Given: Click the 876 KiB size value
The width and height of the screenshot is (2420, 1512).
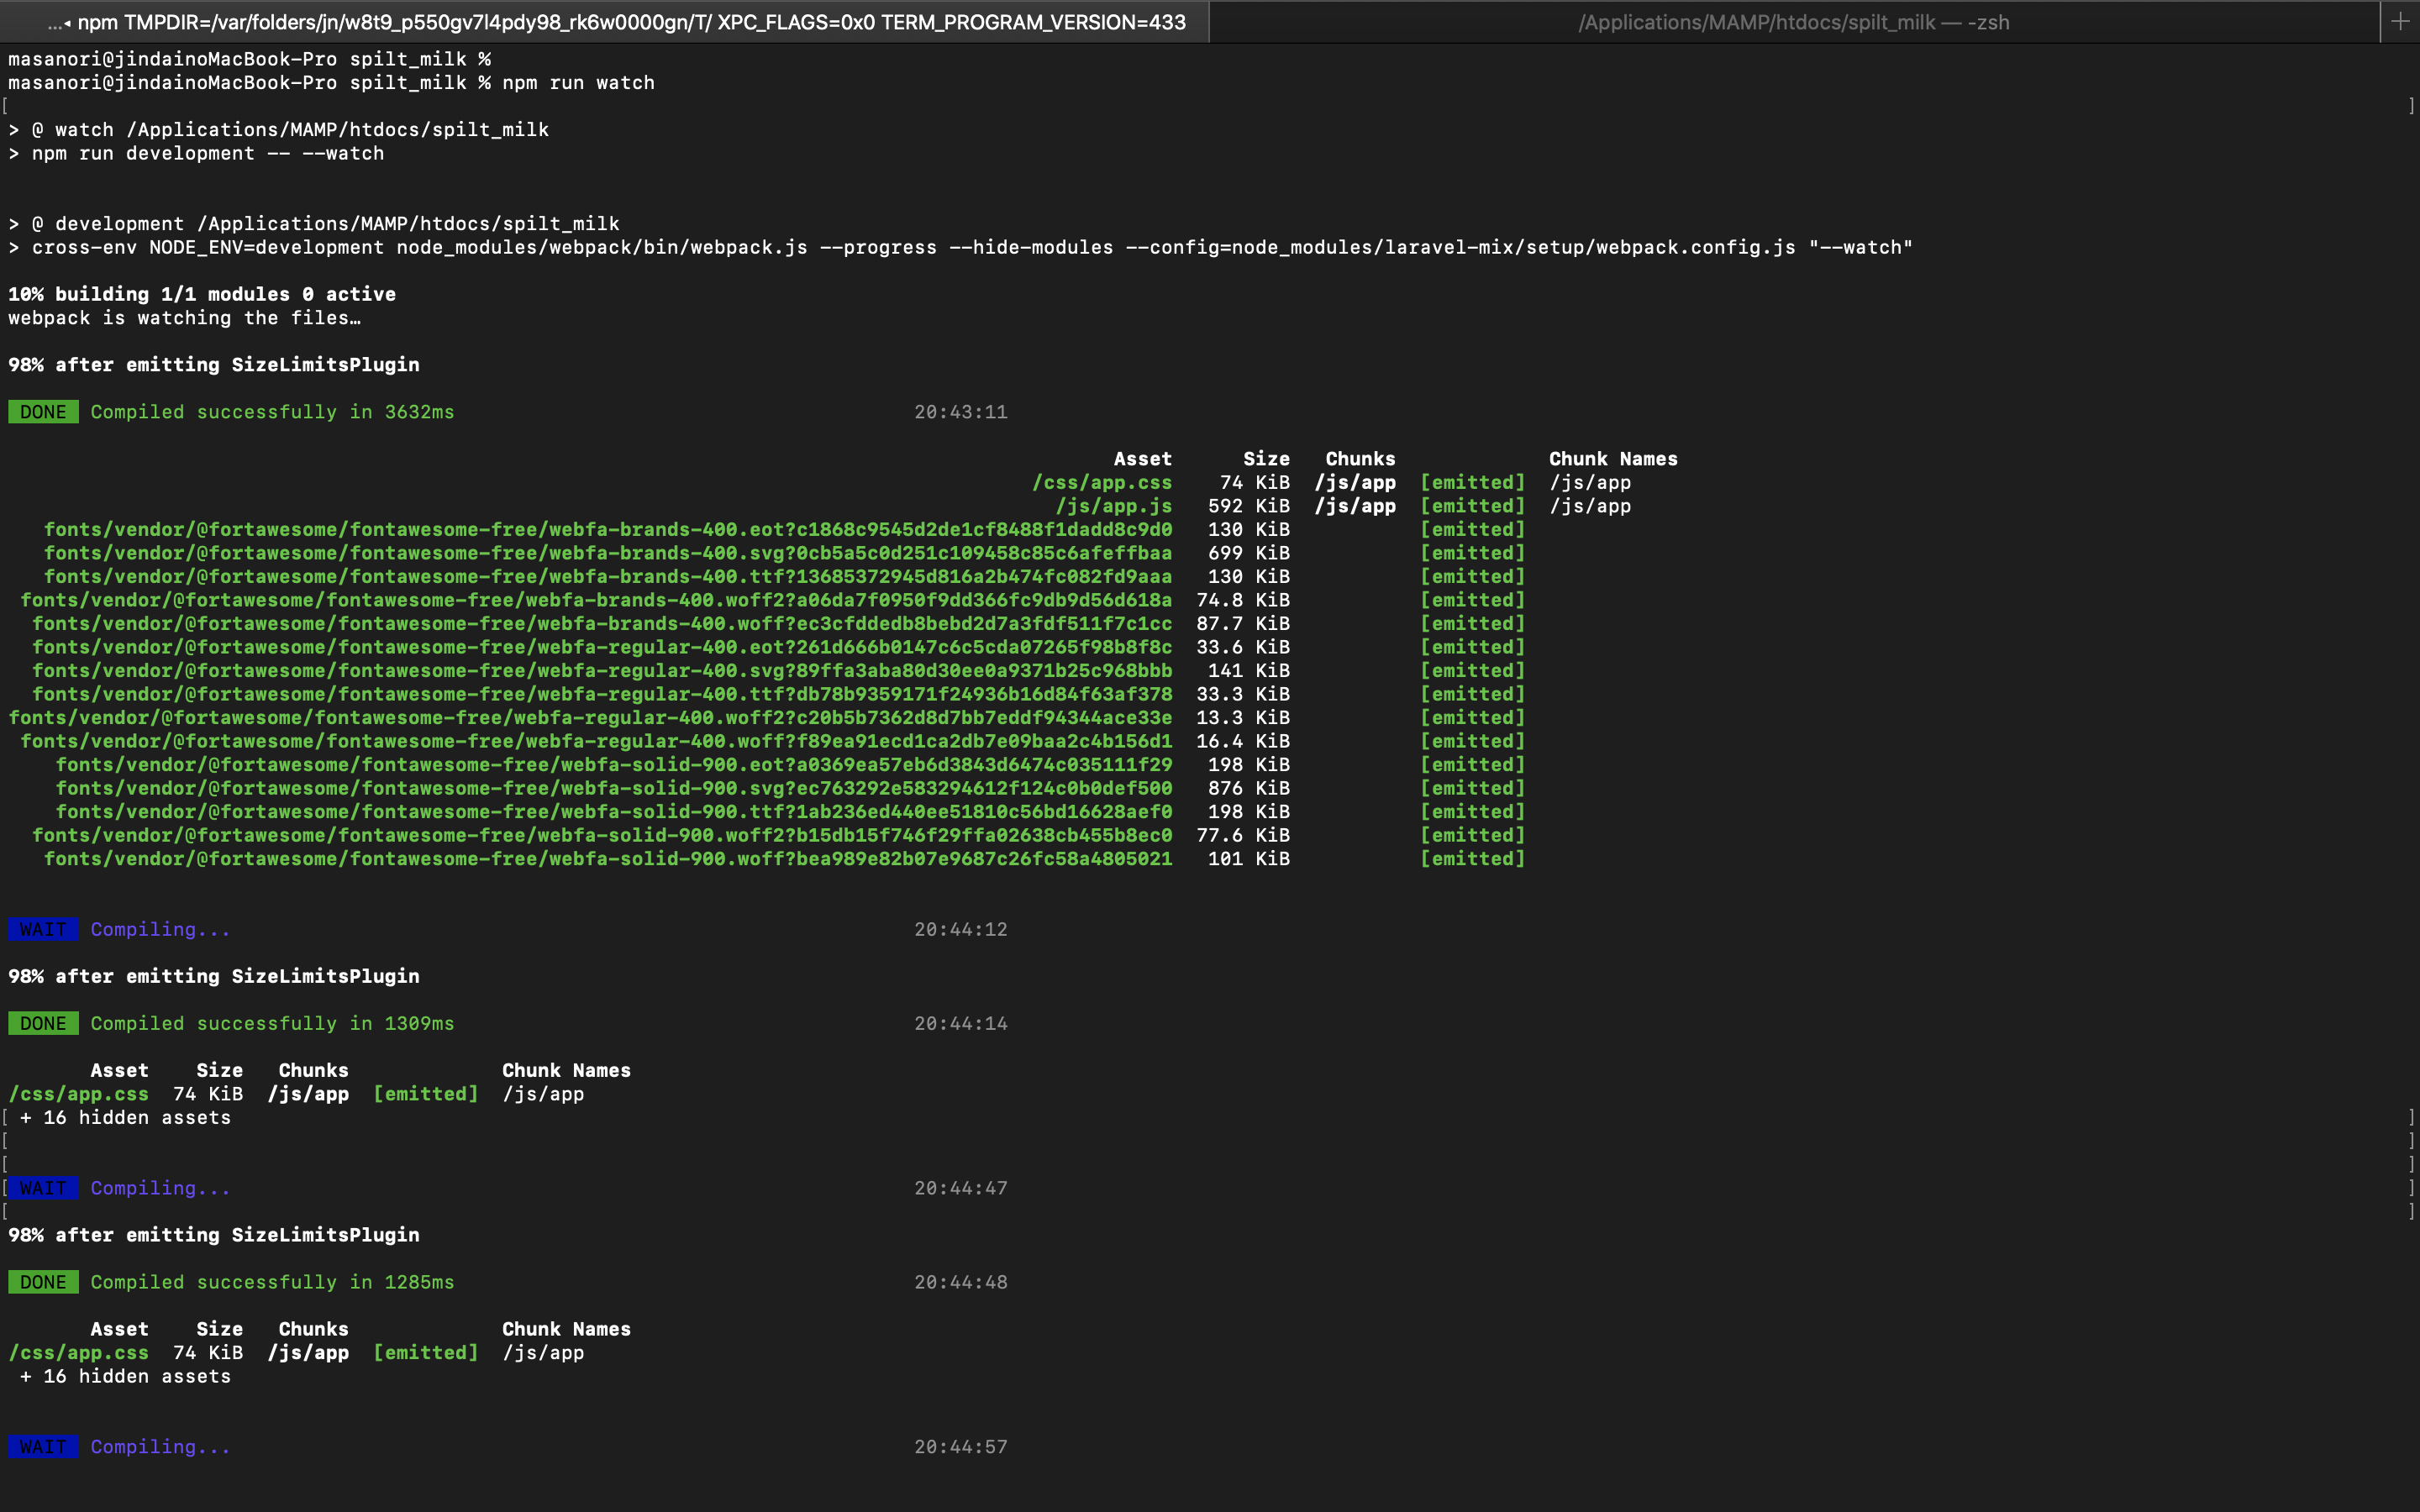Looking at the screenshot, I should tap(1248, 788).
